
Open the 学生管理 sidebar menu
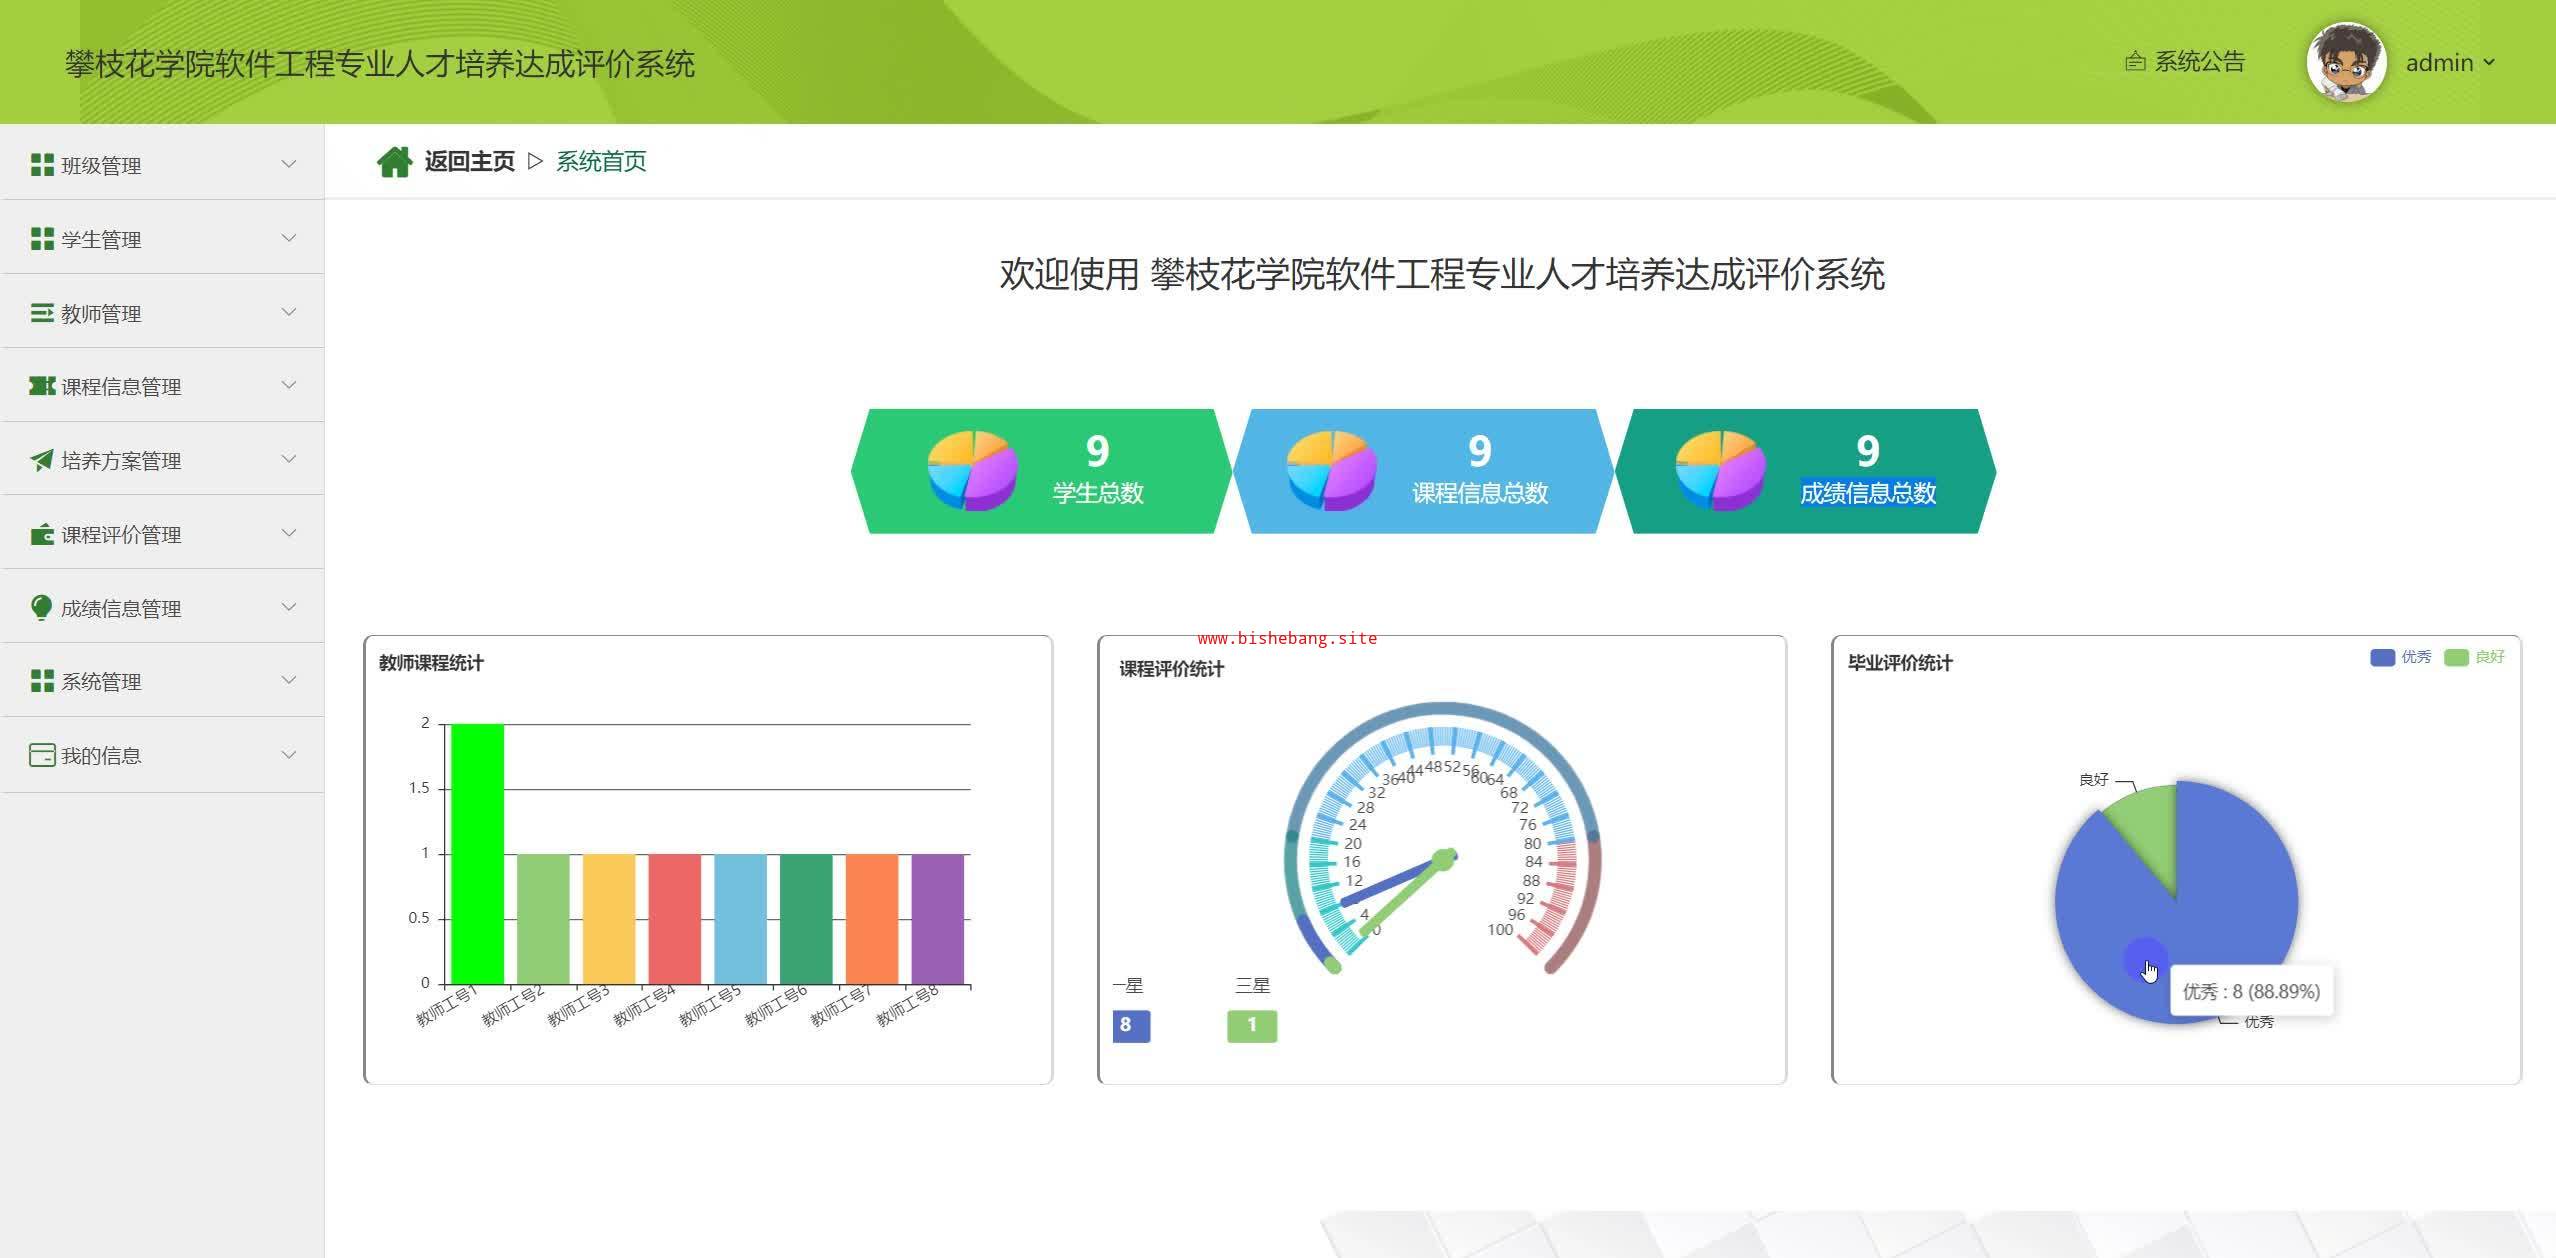click(x=101, y=239)
